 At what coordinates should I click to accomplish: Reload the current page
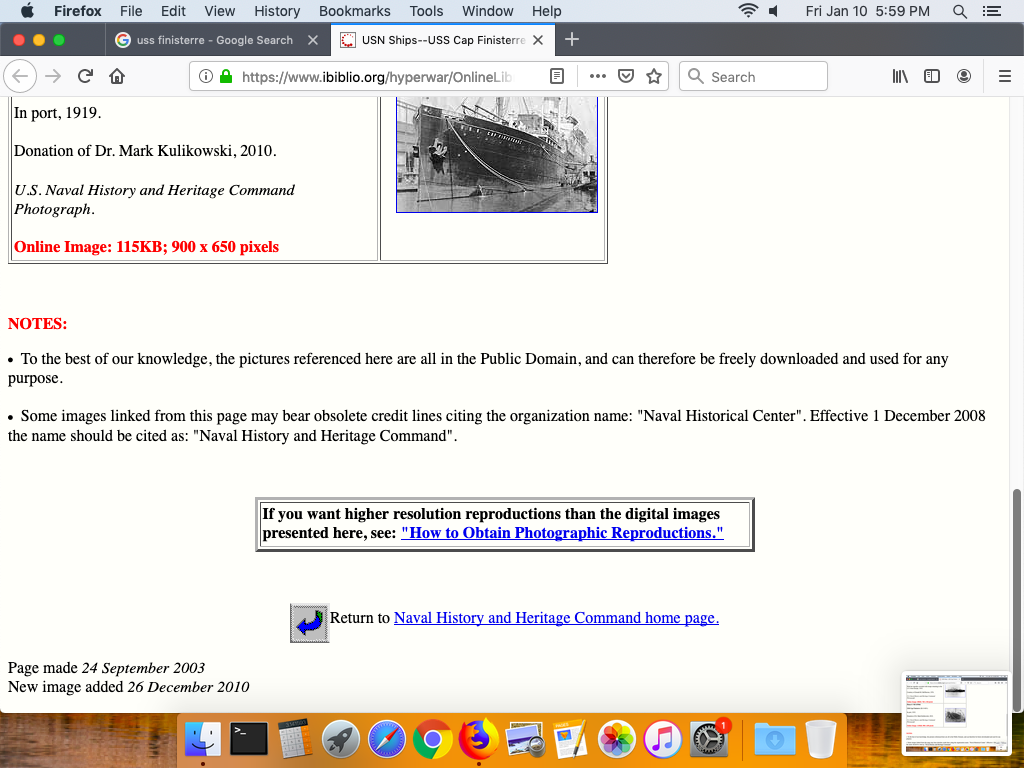coord(85,77)
